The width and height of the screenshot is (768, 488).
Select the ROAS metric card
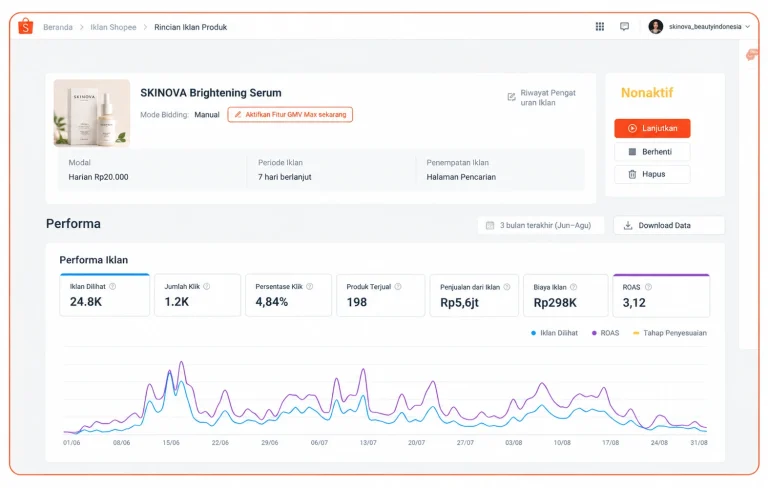click(x=661, y=295)
